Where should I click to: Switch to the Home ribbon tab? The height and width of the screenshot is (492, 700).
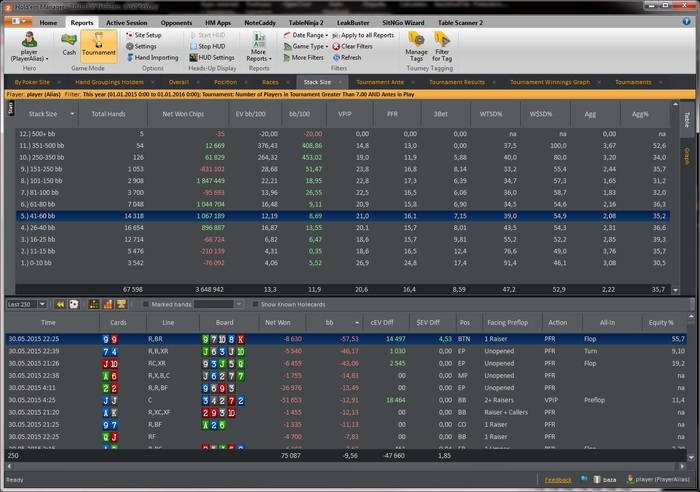48,23
